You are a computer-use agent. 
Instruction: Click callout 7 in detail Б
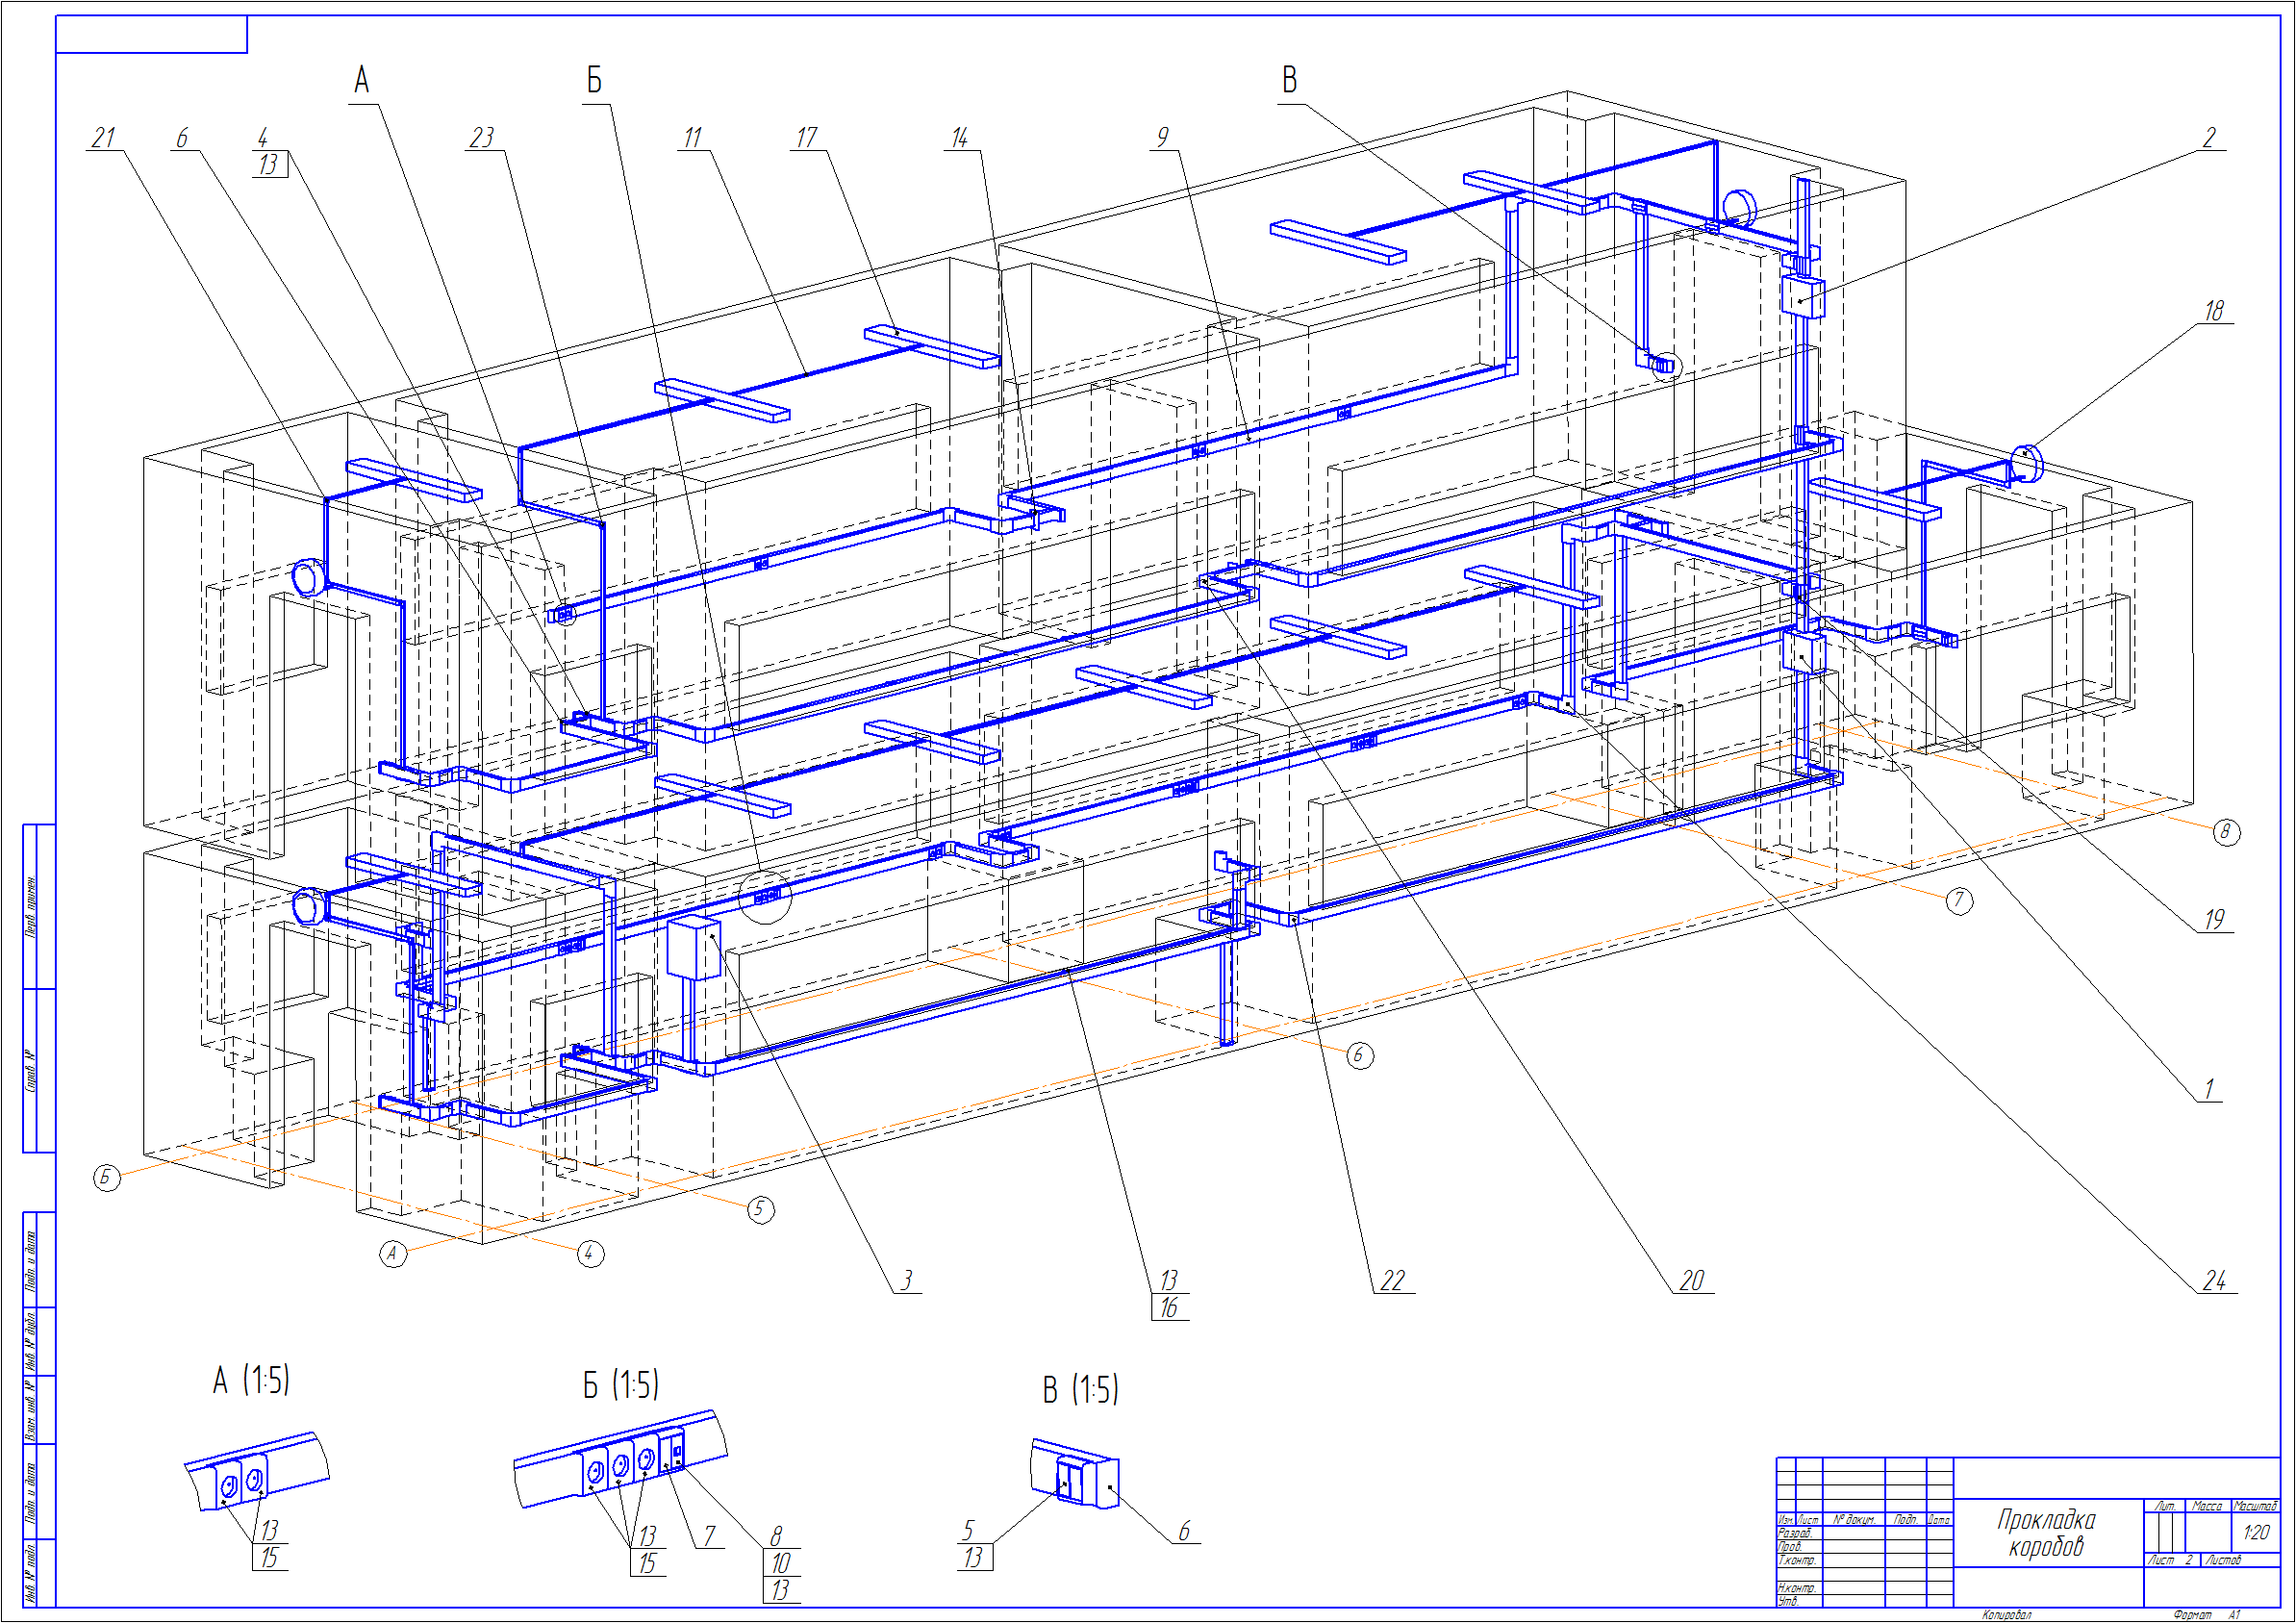[709, 1536]
